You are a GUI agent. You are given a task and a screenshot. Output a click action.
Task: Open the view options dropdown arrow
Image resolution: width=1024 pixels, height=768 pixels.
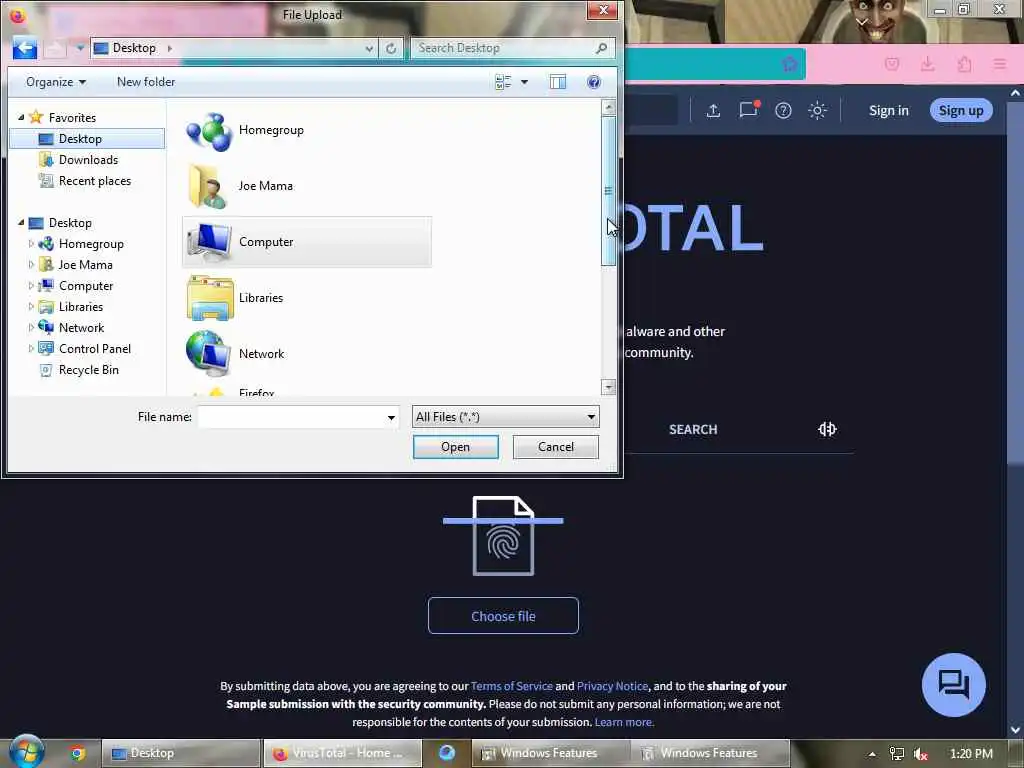tap(524, 82)
